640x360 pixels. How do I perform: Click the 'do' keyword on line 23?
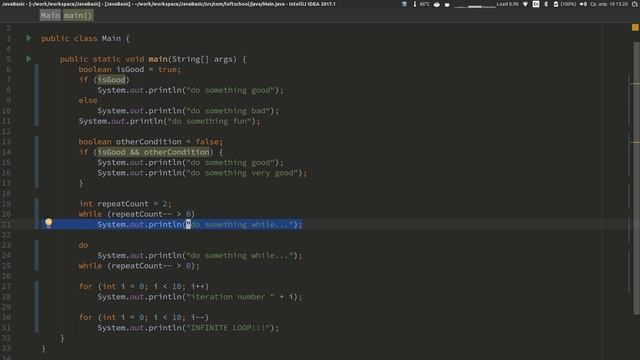[x=83, y=245]
